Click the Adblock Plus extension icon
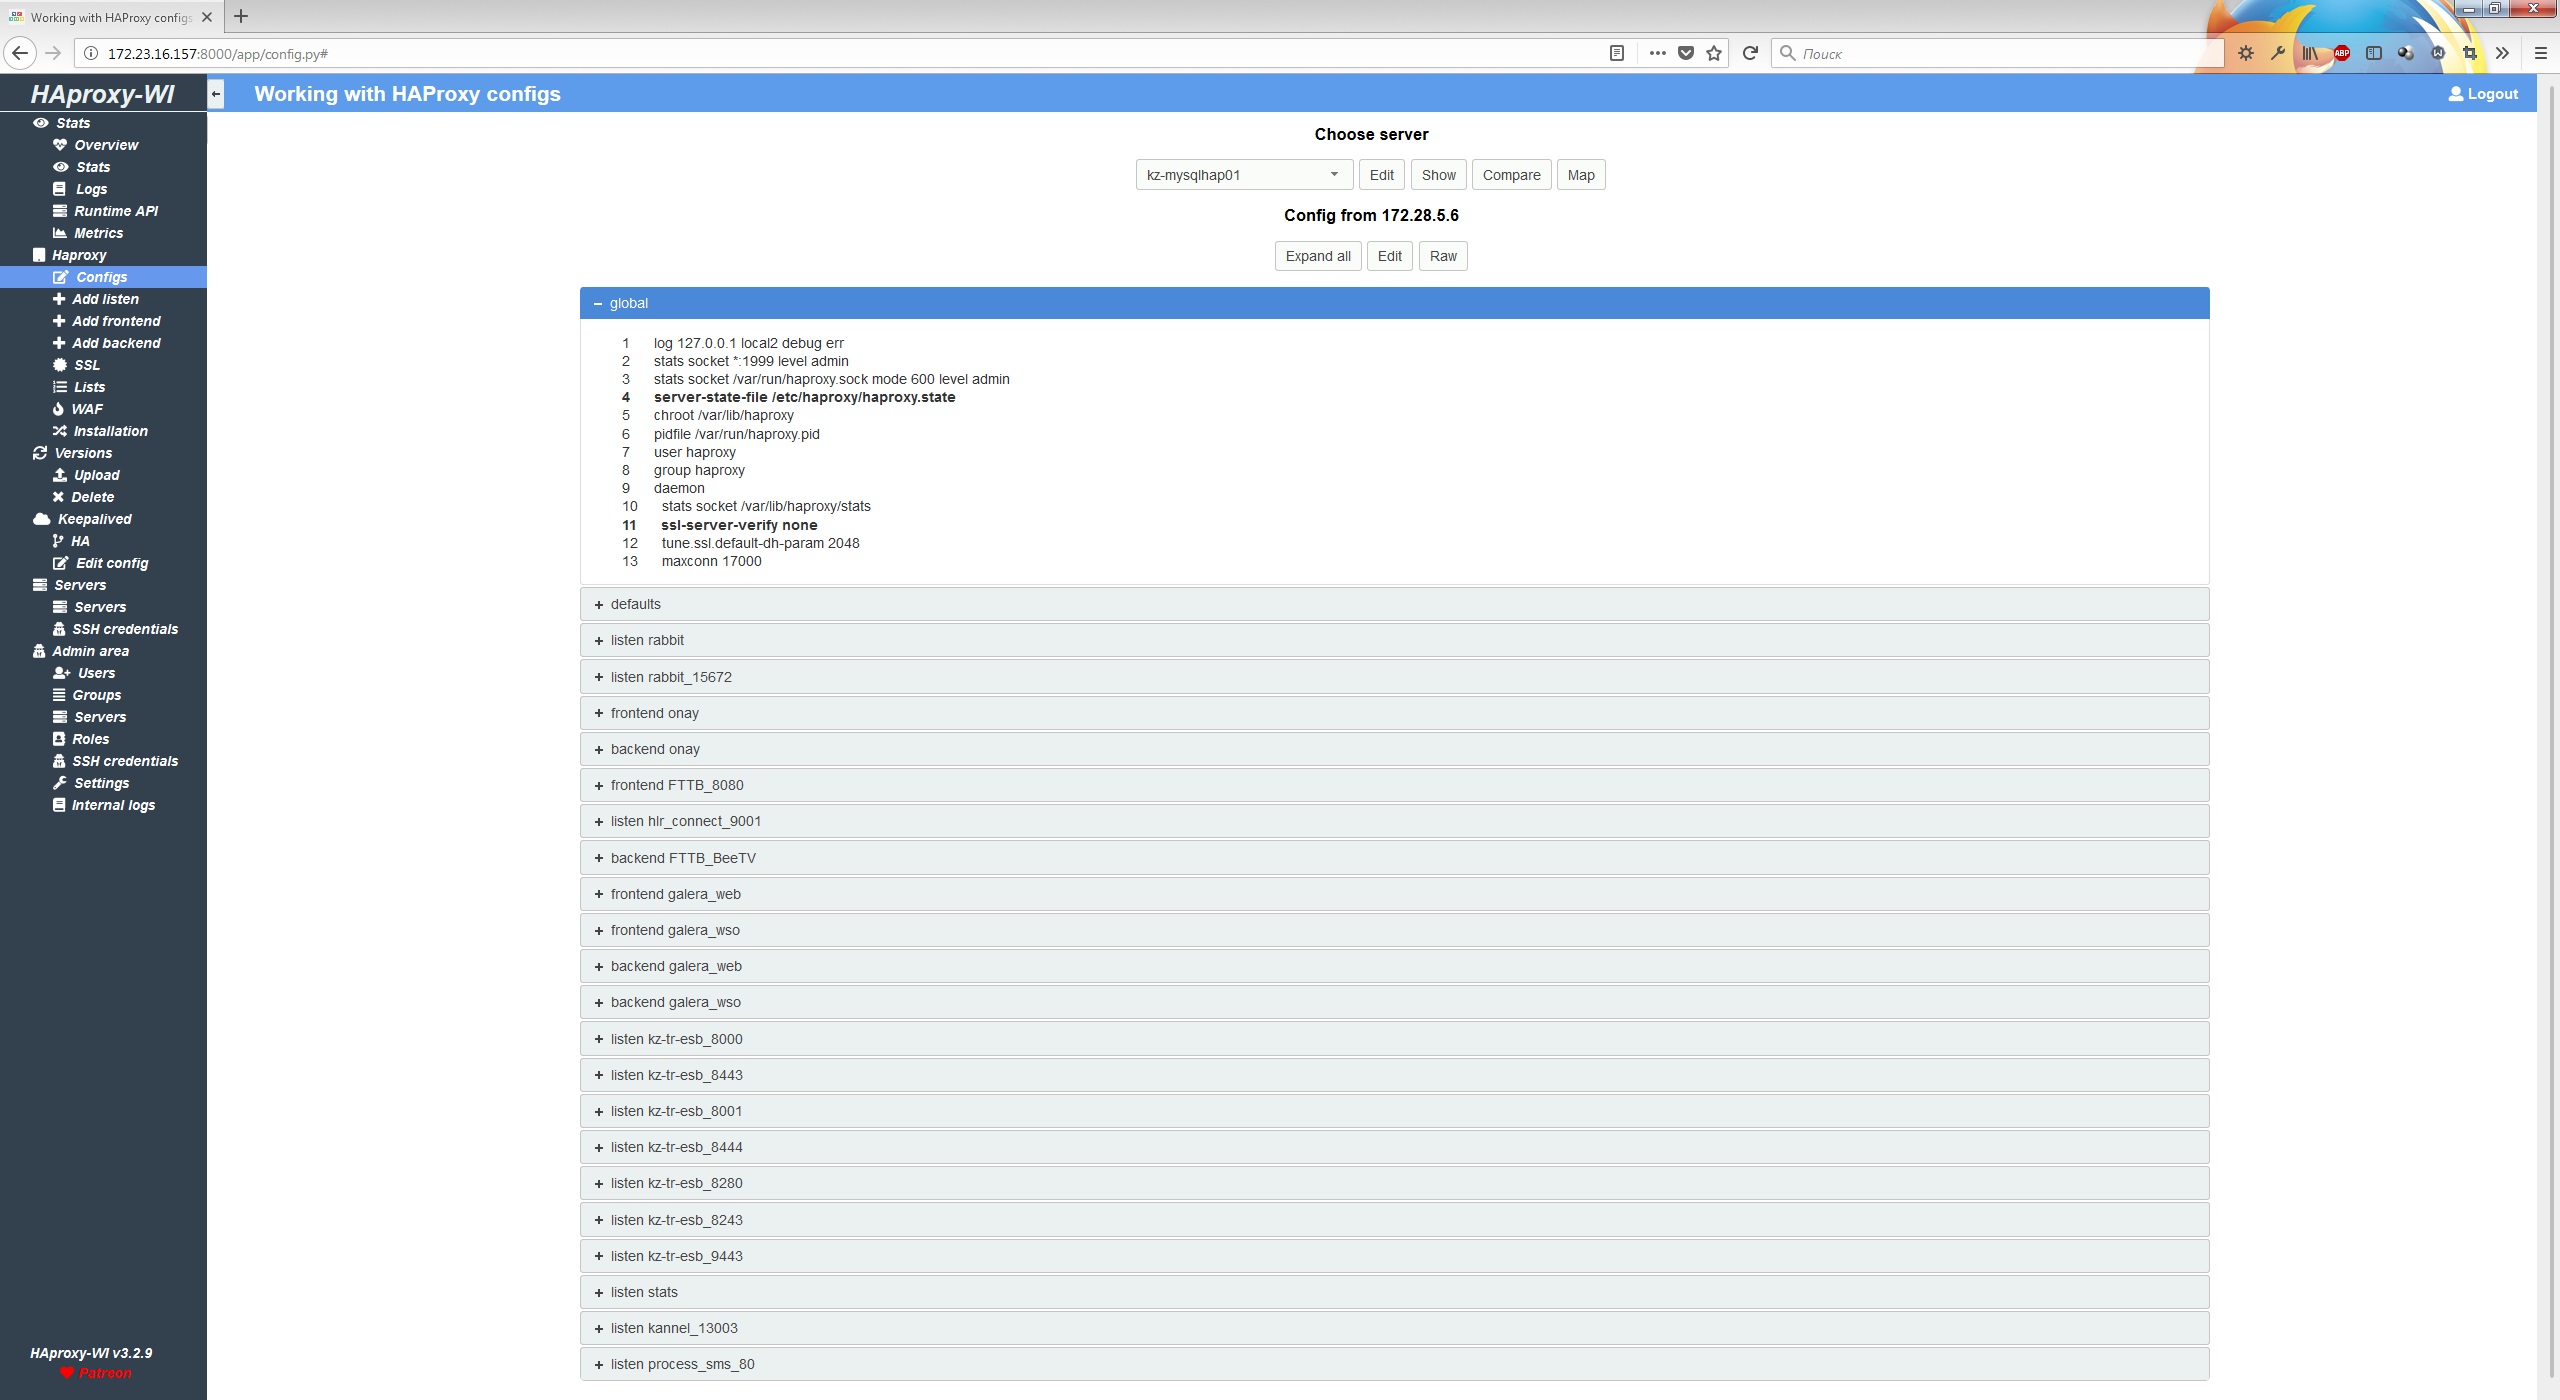 pos(2341,53)
